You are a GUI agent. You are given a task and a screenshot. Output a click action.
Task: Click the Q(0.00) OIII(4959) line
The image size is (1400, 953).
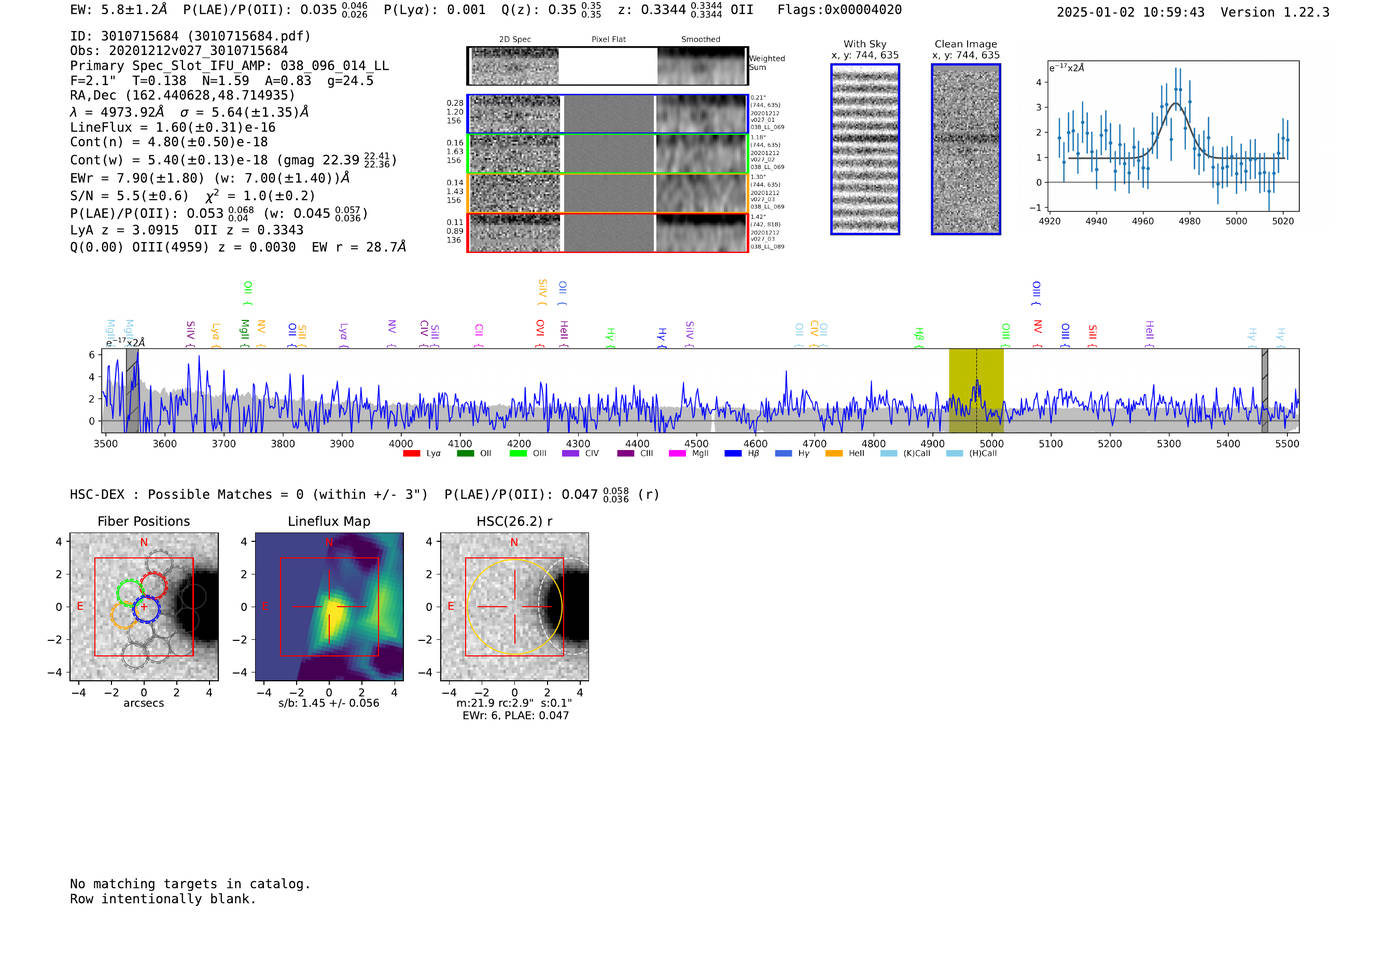pyautogui.click(x=238, y=247)
